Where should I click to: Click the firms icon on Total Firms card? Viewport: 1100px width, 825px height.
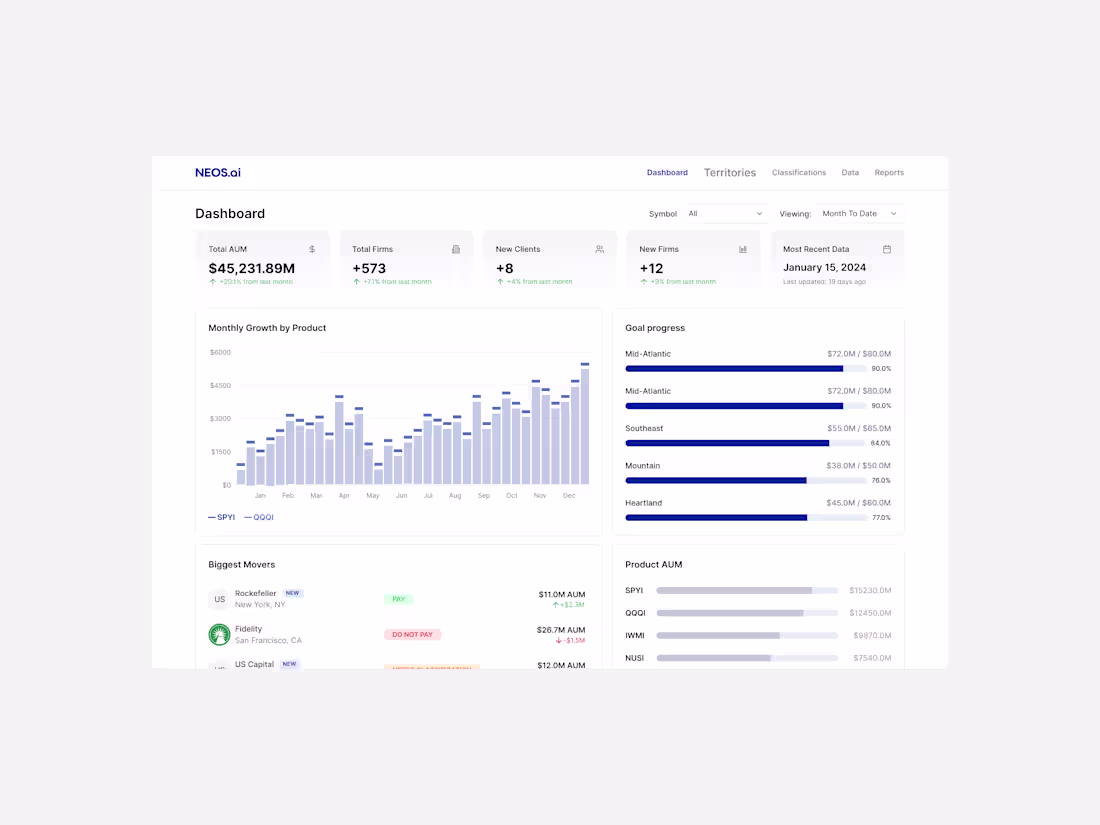pyautogui.click(x=456, y=249)
